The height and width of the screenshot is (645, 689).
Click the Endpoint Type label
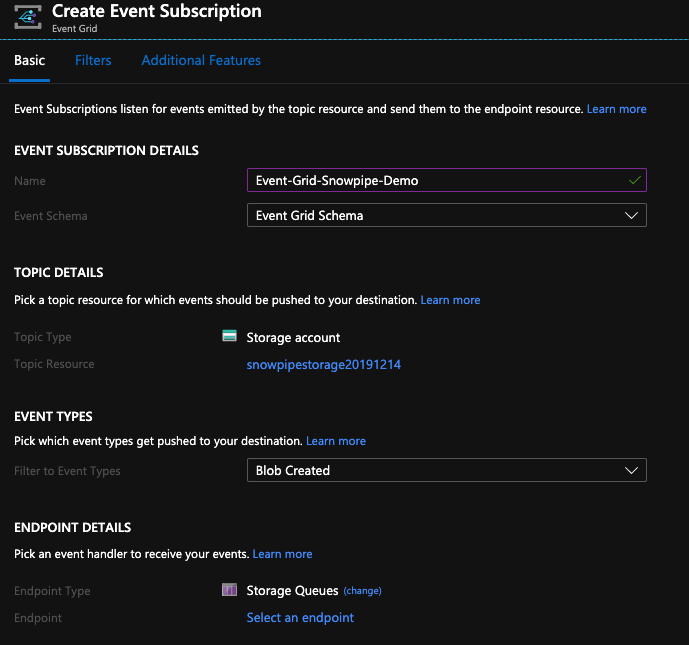pyautogui.click(x=52, y=591)
